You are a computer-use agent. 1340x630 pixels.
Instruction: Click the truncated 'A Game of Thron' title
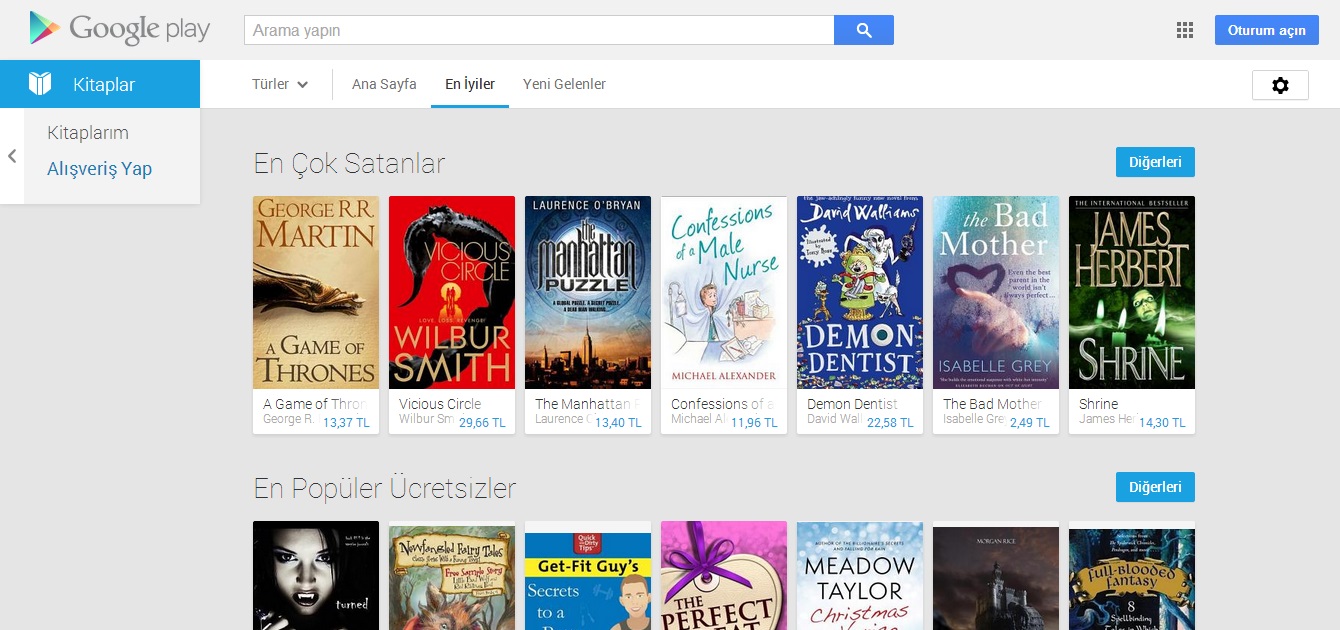(x=315, y=404)
